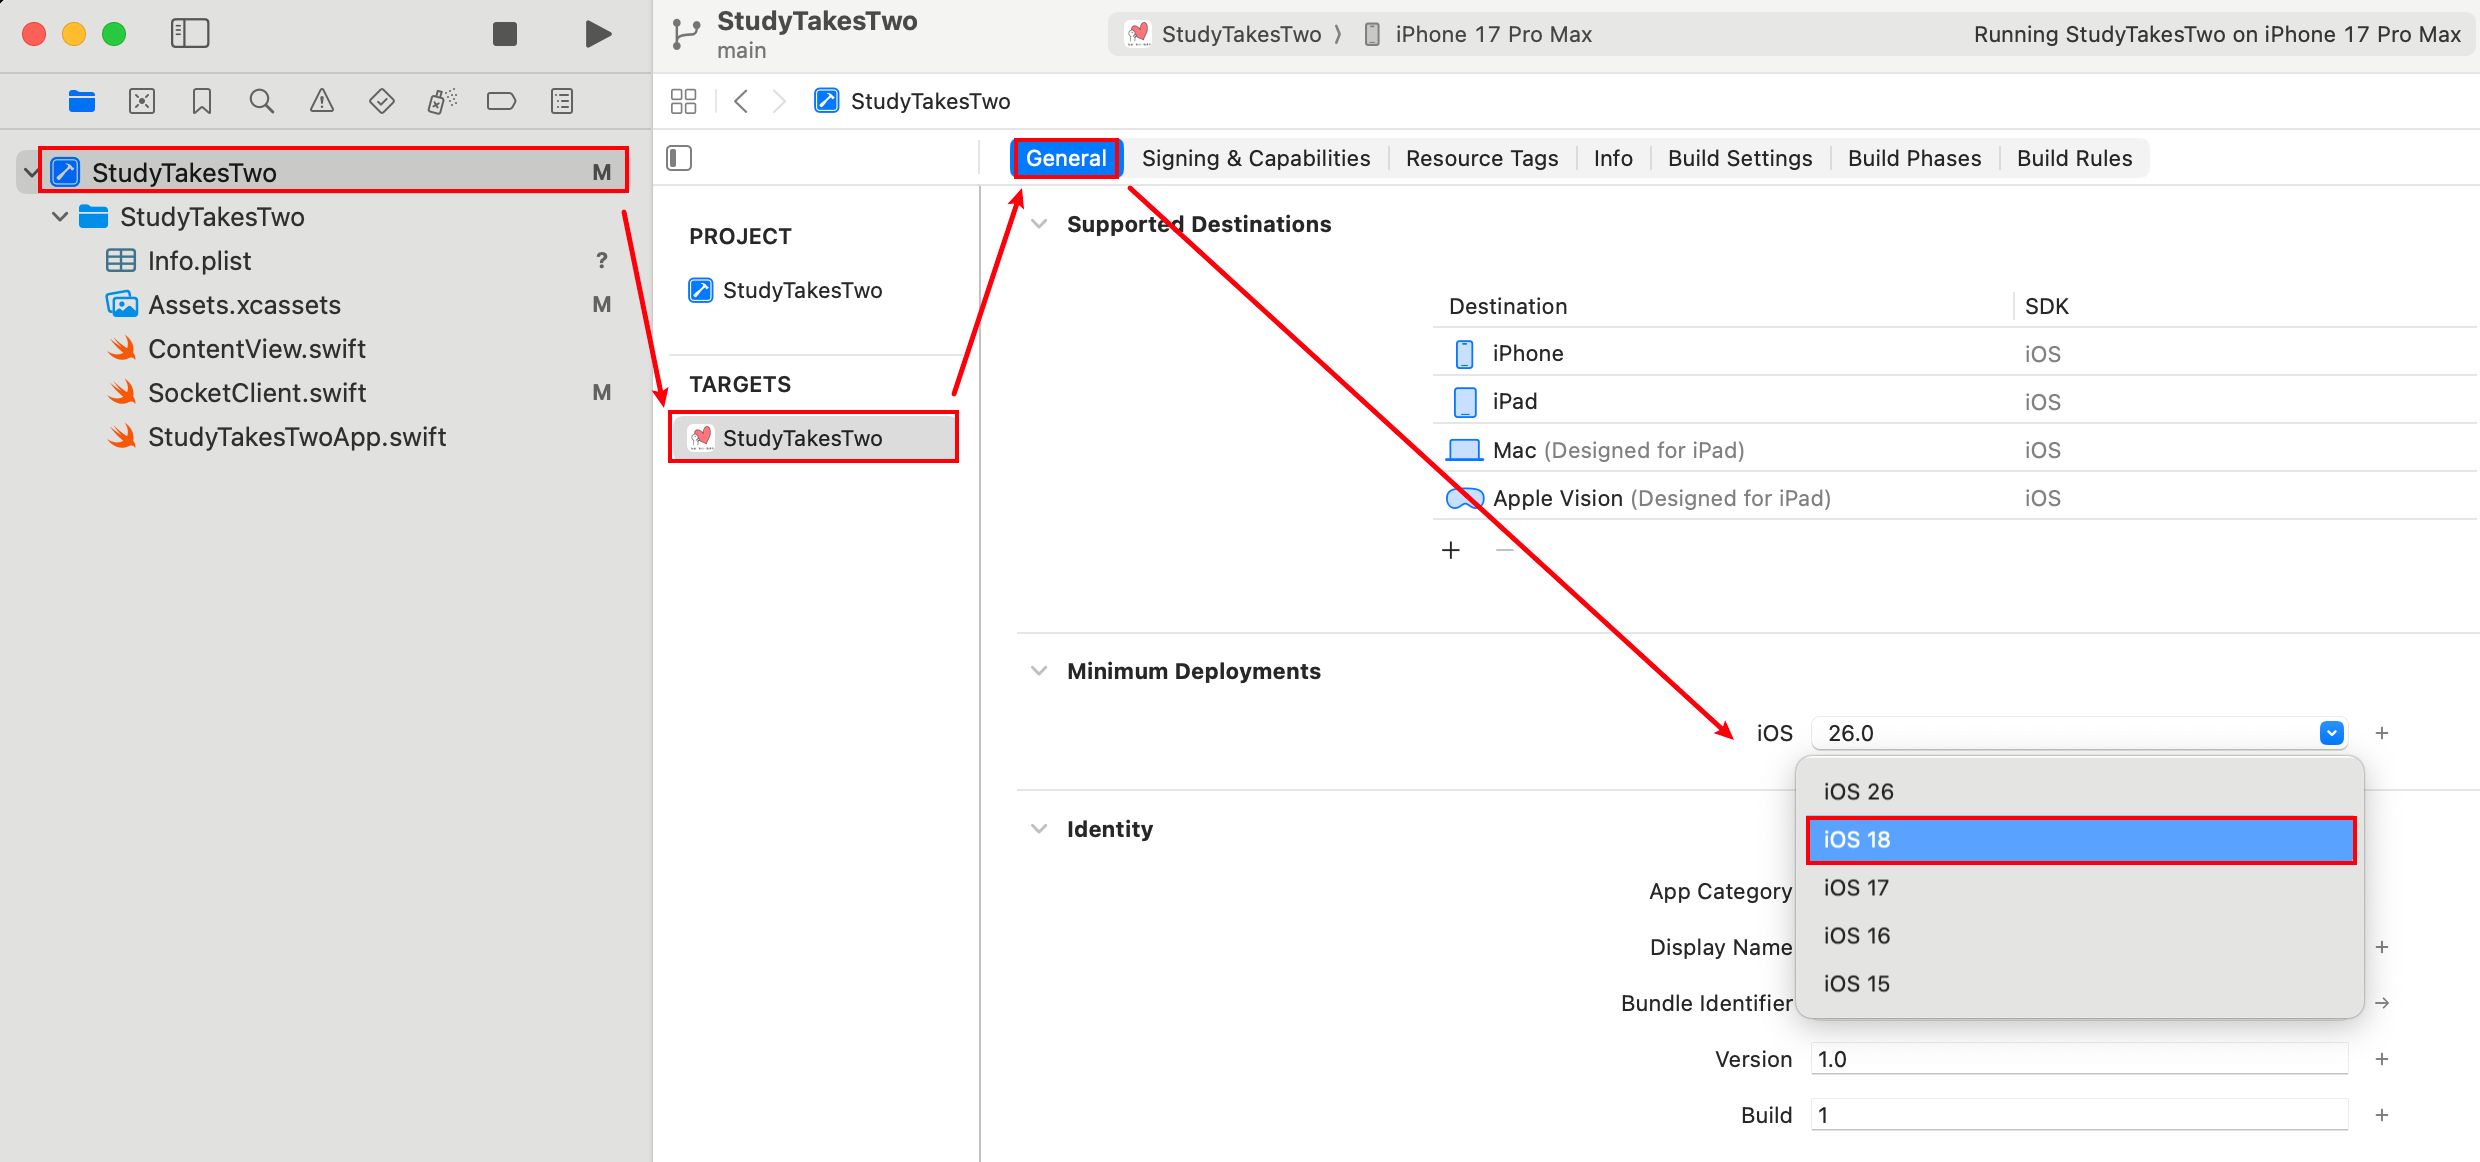This screenshot has width=2480, height=1162.
Task: Open the related items grid menu
Action: click(x=684, y=101)
